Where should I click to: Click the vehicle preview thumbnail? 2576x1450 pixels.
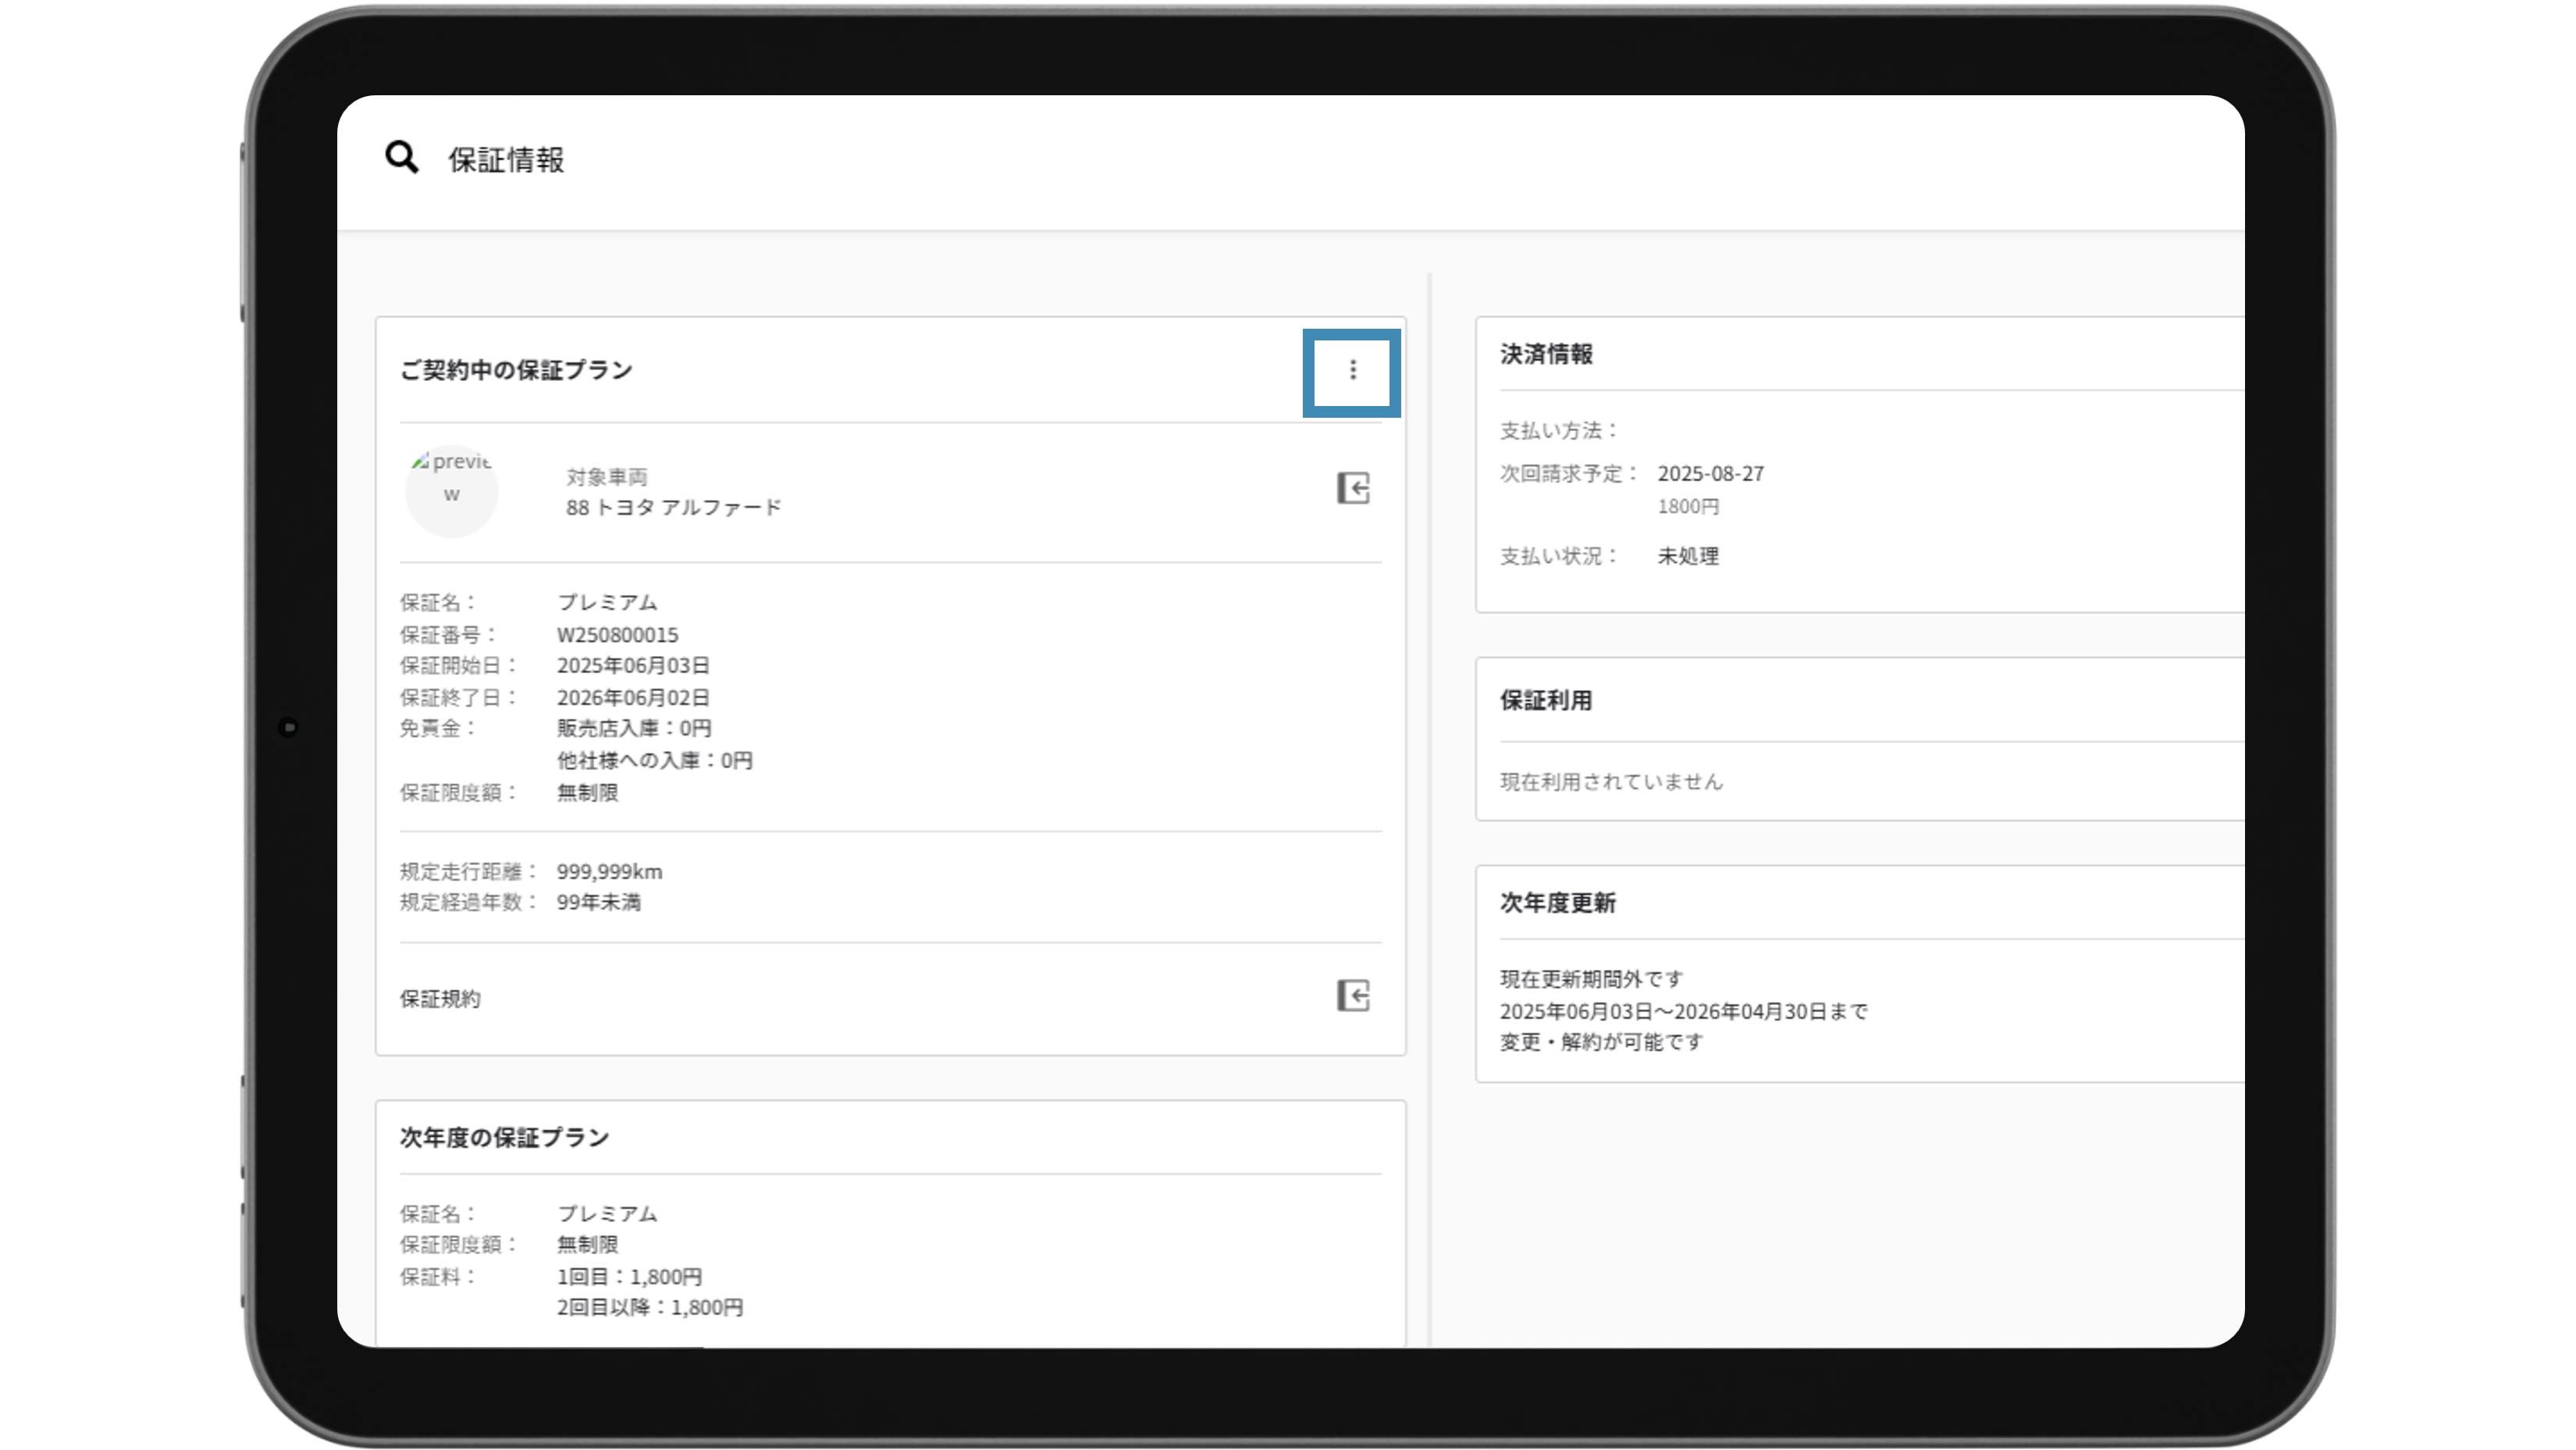[452, 491]
